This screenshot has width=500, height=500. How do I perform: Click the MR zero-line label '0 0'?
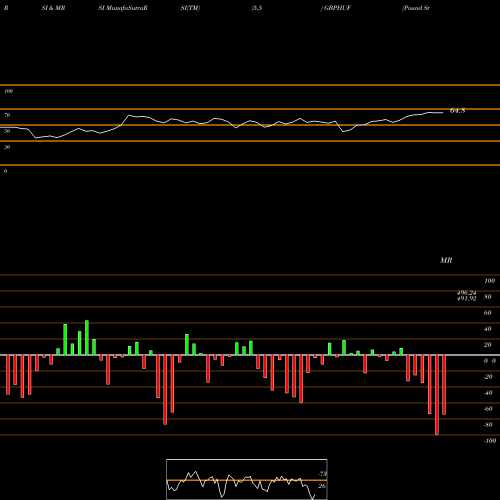[490, 361]
